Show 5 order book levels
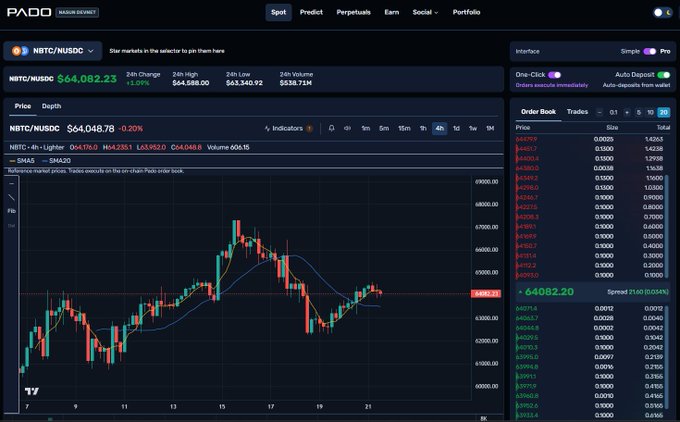The image size is (680, 422). 638,112
